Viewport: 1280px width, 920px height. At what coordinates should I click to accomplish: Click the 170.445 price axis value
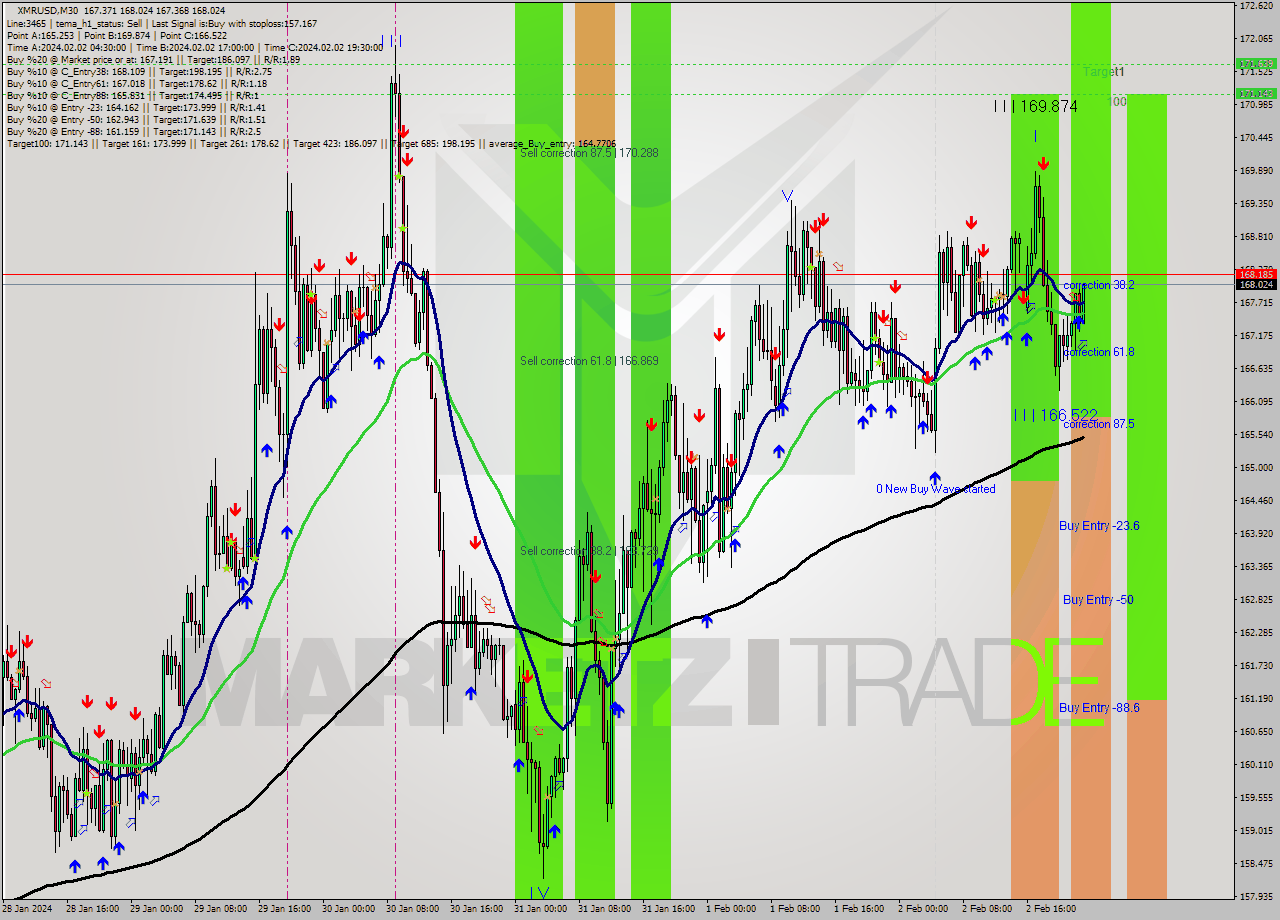tap(1256, 137)
